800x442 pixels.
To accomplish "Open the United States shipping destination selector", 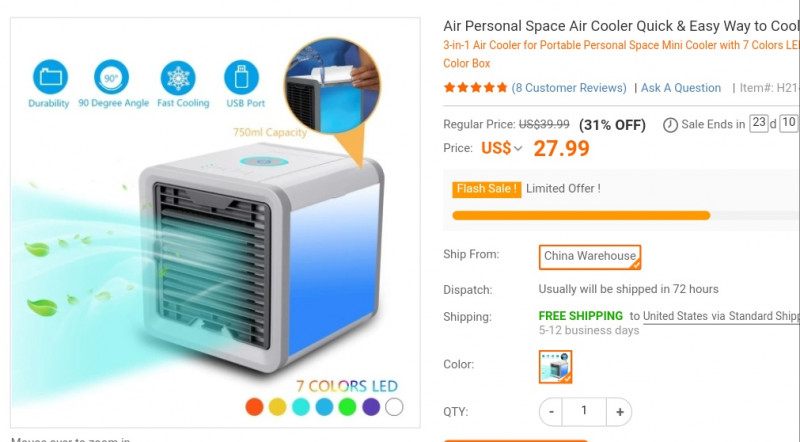I will pyautogui.click(x=721, y=316).
